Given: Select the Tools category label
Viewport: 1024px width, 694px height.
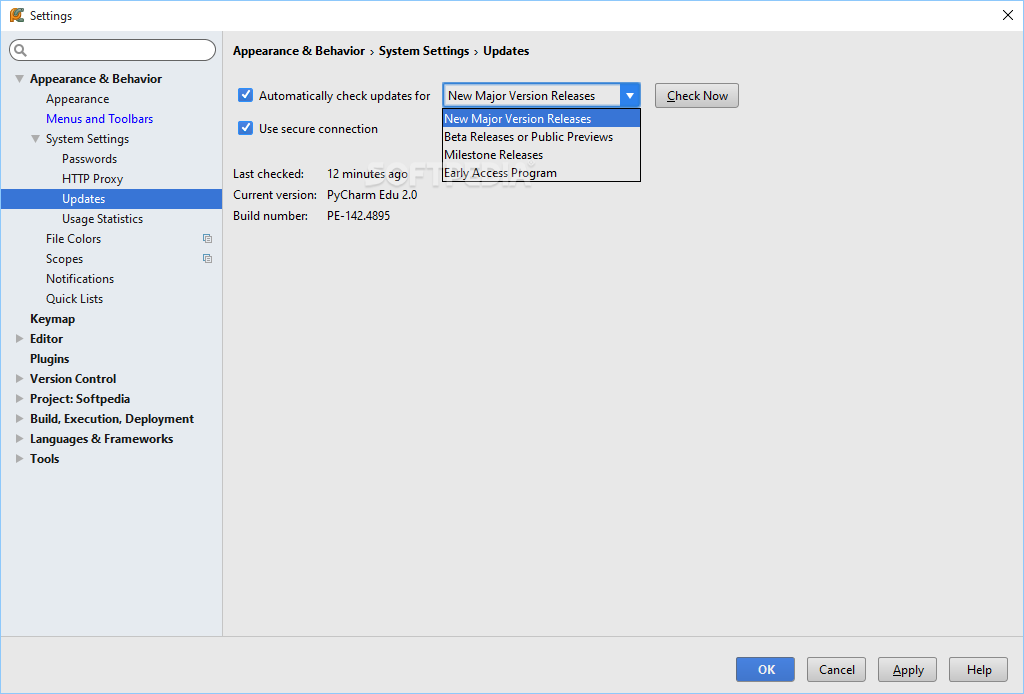Looking at the screenshot, I should [44, 458].
